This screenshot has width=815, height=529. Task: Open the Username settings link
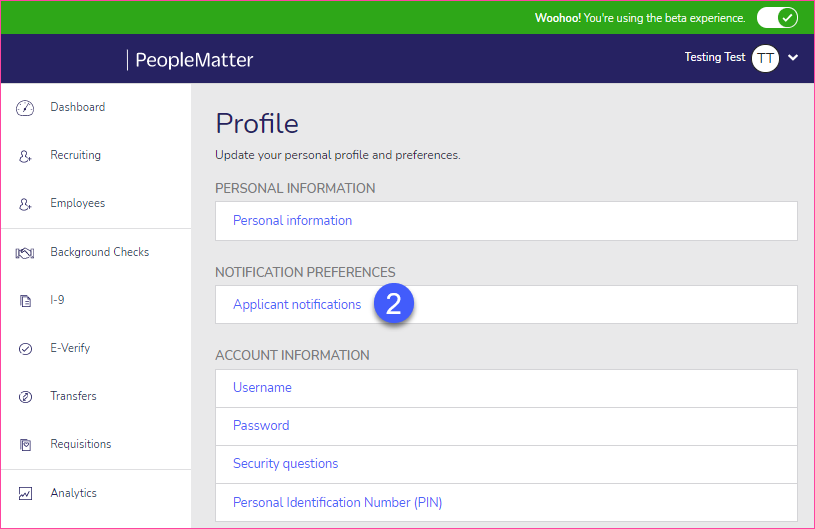click(x=262, y=388)
